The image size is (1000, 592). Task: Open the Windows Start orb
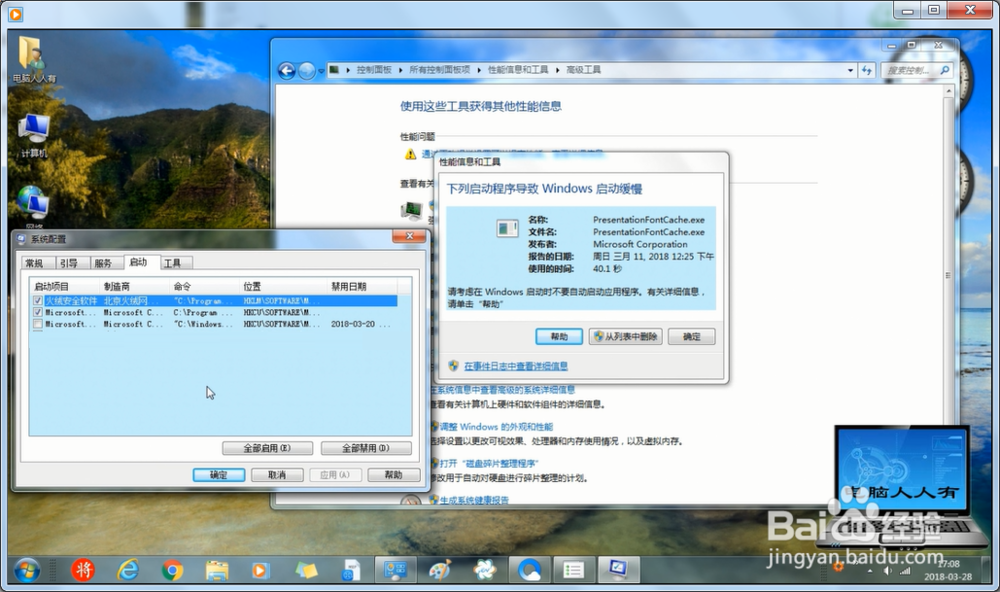coord(26,570)
